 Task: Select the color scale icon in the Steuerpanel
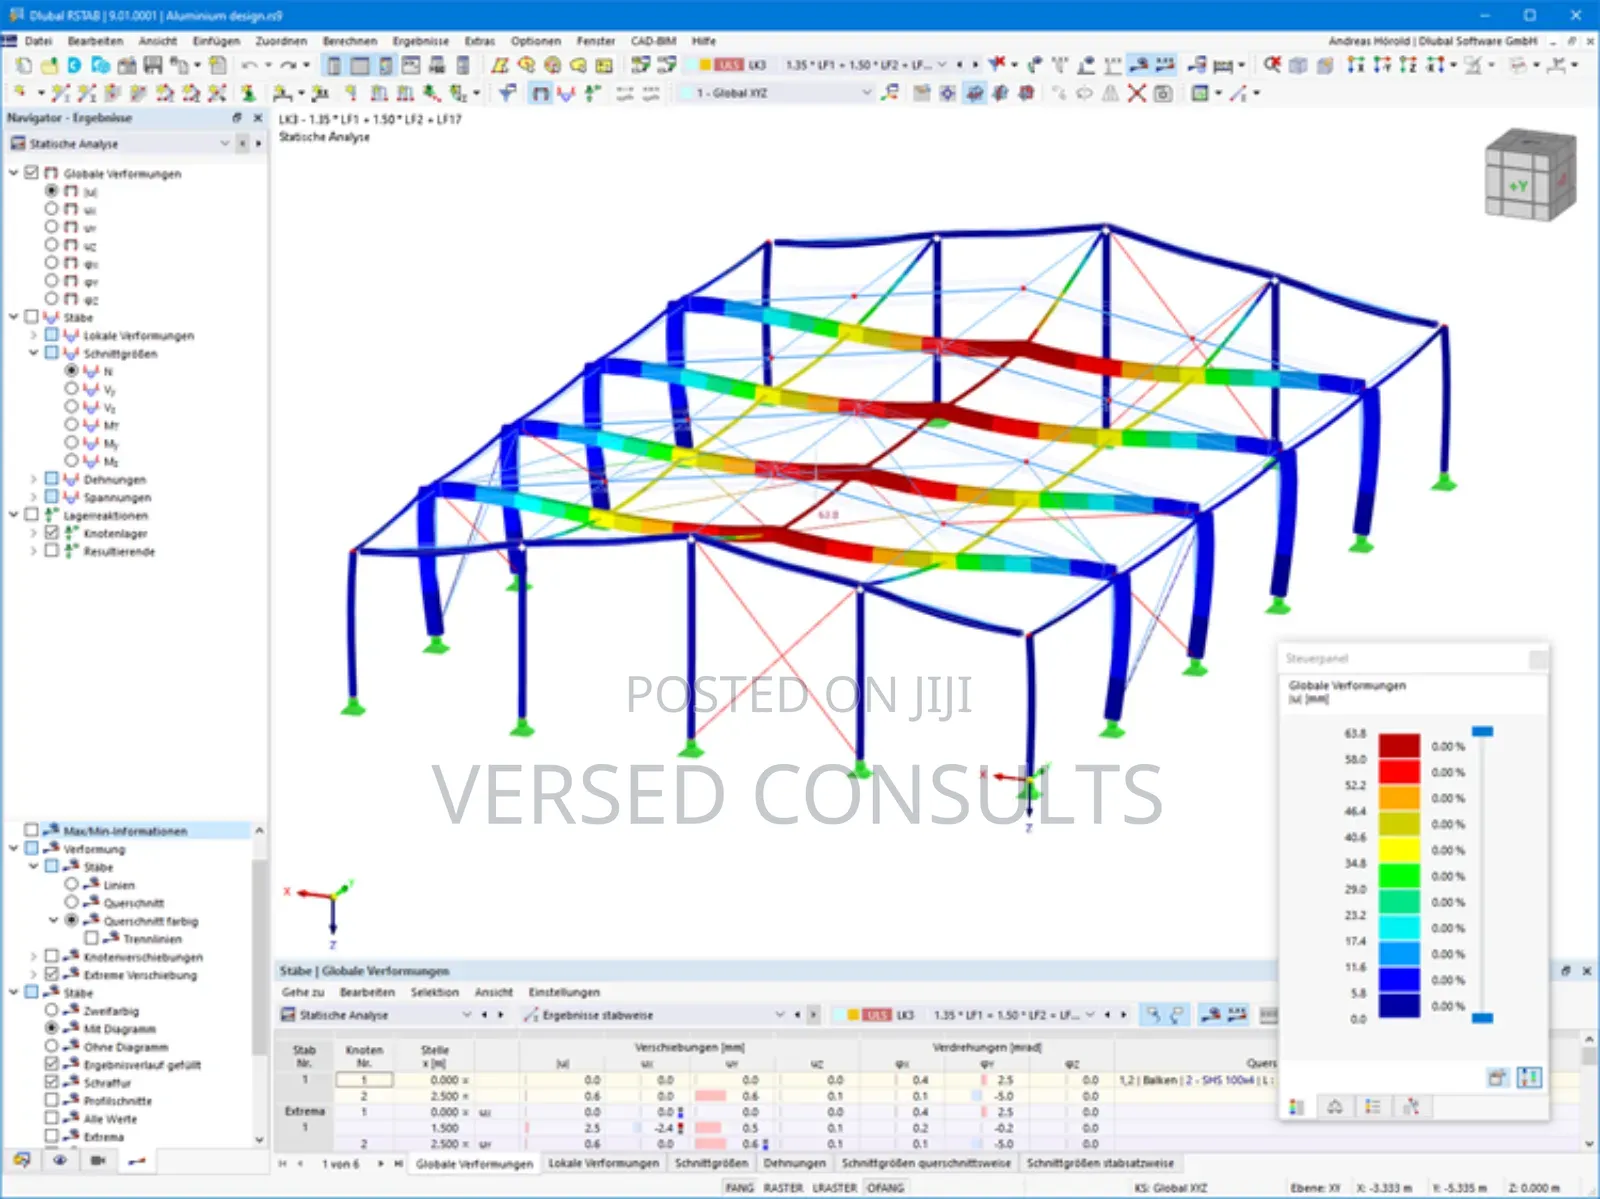[x=1298, y=1107]
